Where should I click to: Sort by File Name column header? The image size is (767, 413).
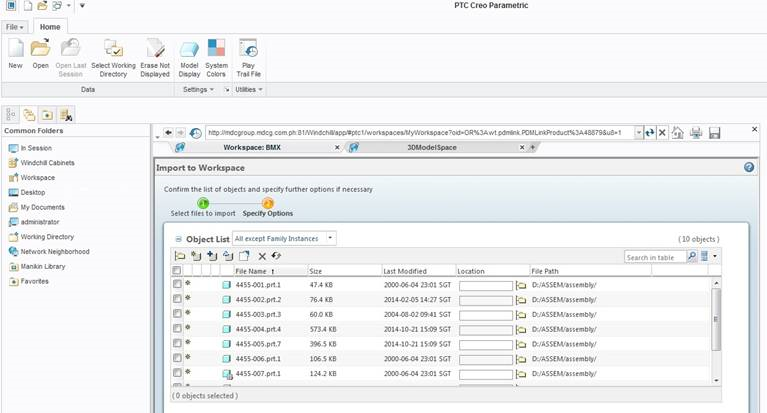pyautogui.click(x=271, y=271)
